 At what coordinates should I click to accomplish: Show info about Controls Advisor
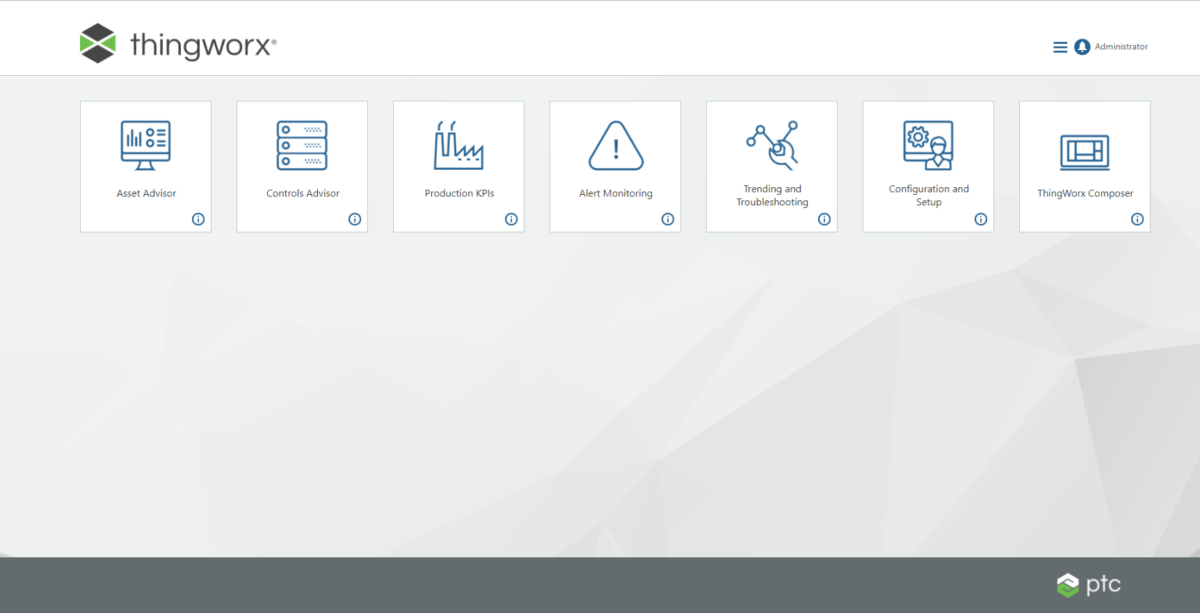354,218
